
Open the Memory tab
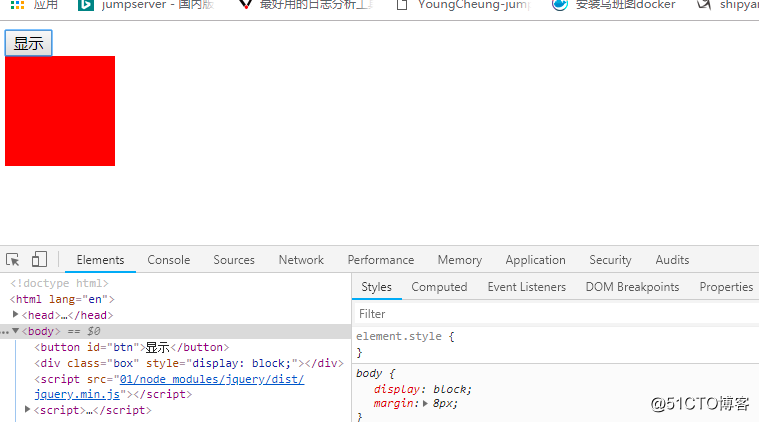(x=459, y=260)
